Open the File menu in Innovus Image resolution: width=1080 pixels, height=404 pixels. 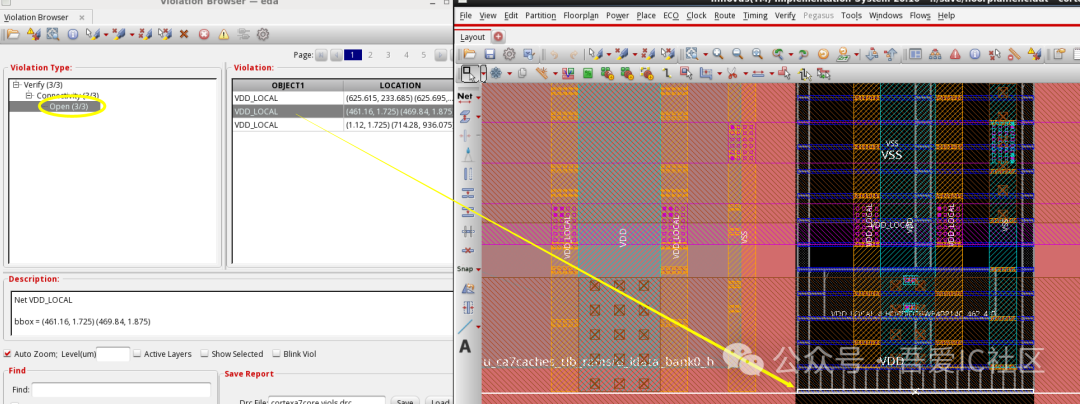(466, 15)
